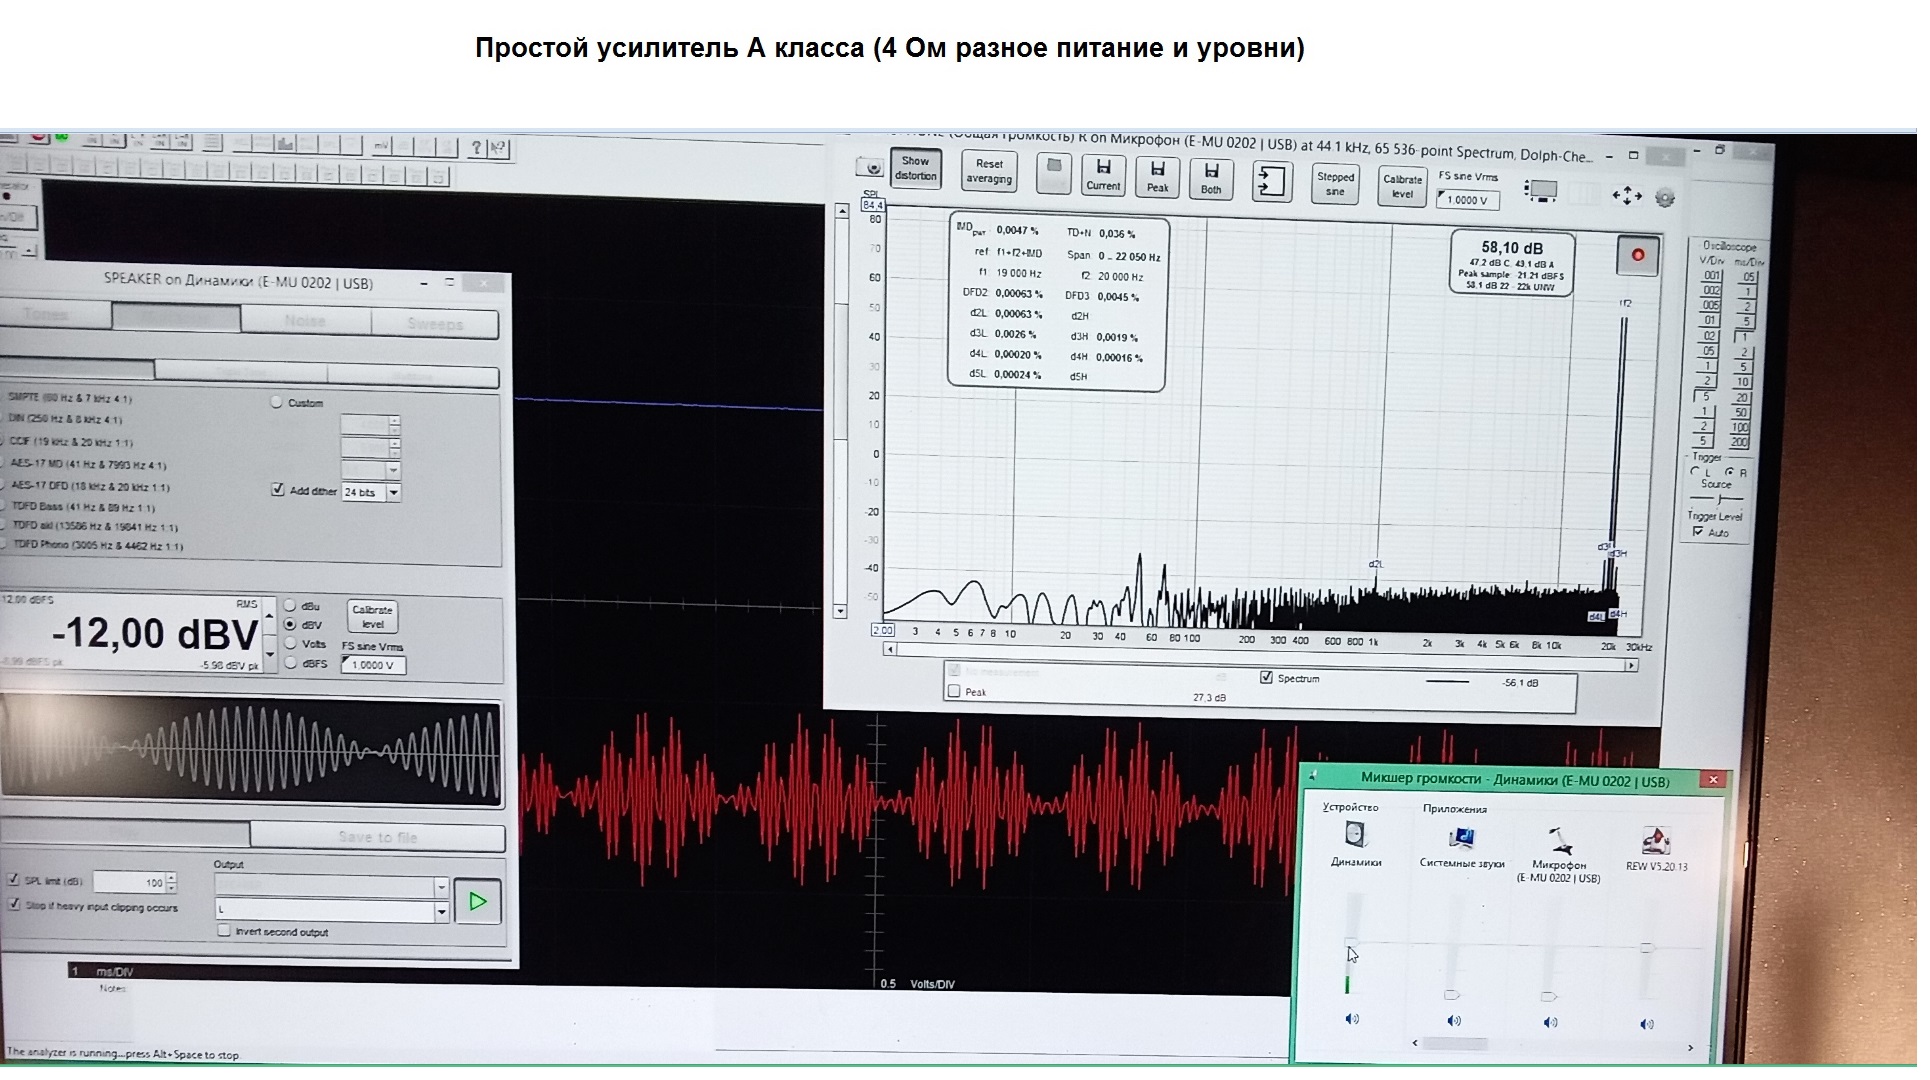The image size is (1930, 1080).
Task: Switch to the Sweeps generator tab
Action: (x=434, y=323)
